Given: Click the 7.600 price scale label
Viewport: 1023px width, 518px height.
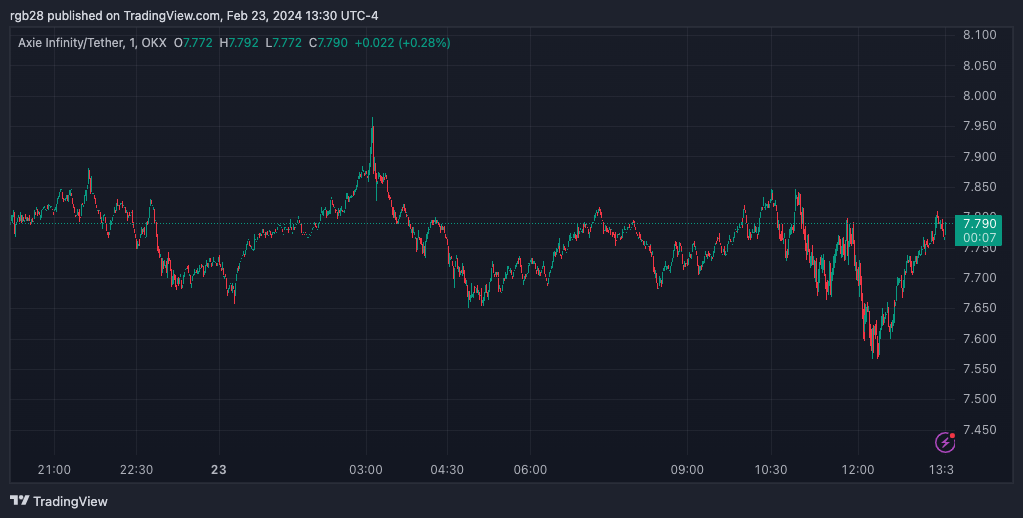Looking at the screenshot, I should coord(978,339).
